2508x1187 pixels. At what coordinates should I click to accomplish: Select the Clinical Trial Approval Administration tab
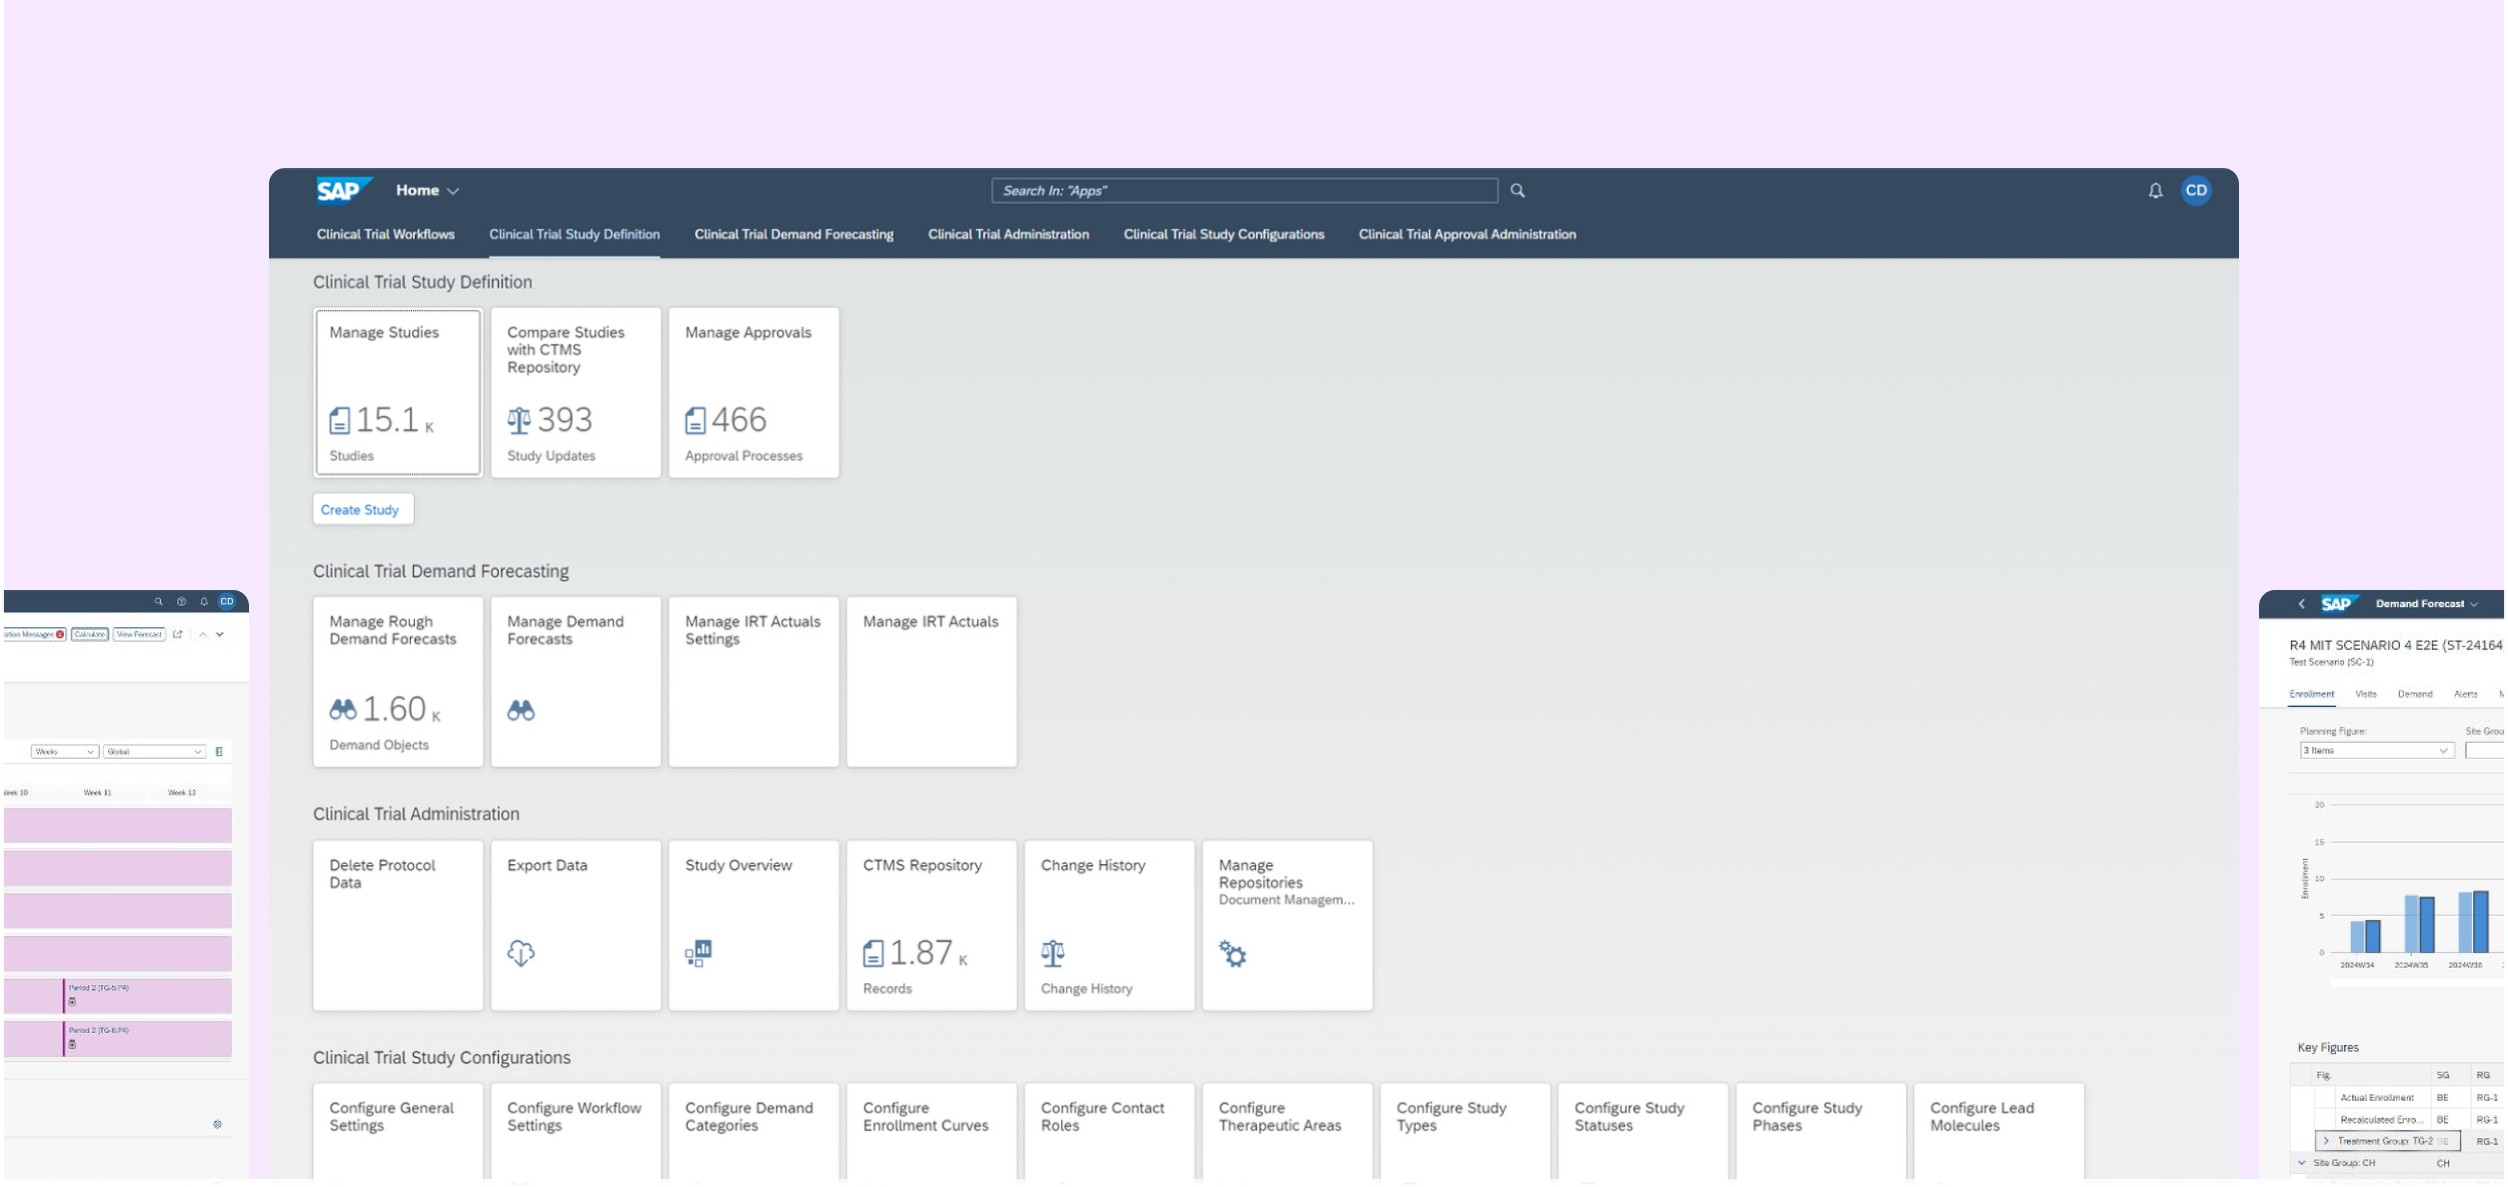point(1466,235)
